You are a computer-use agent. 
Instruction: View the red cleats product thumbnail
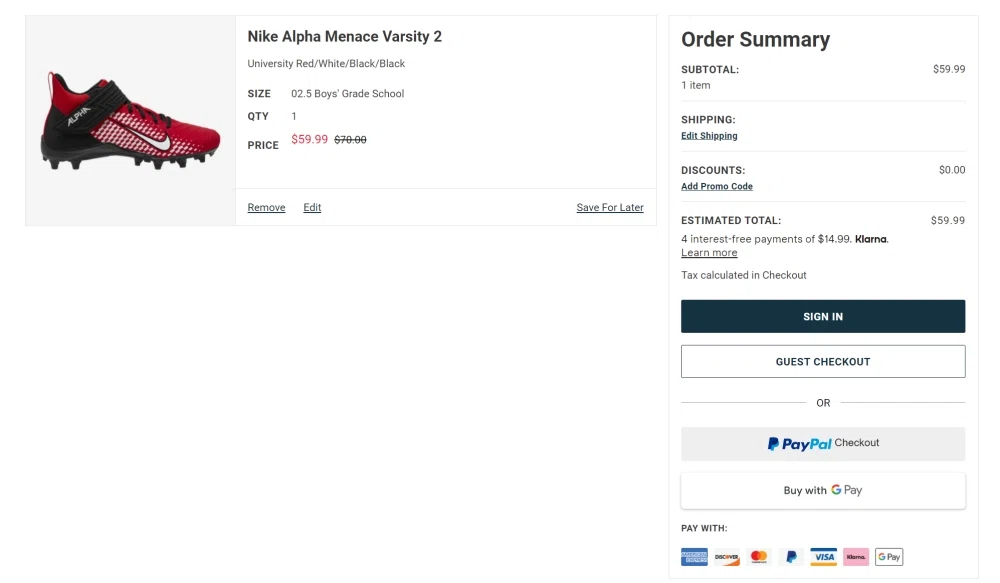128,119
